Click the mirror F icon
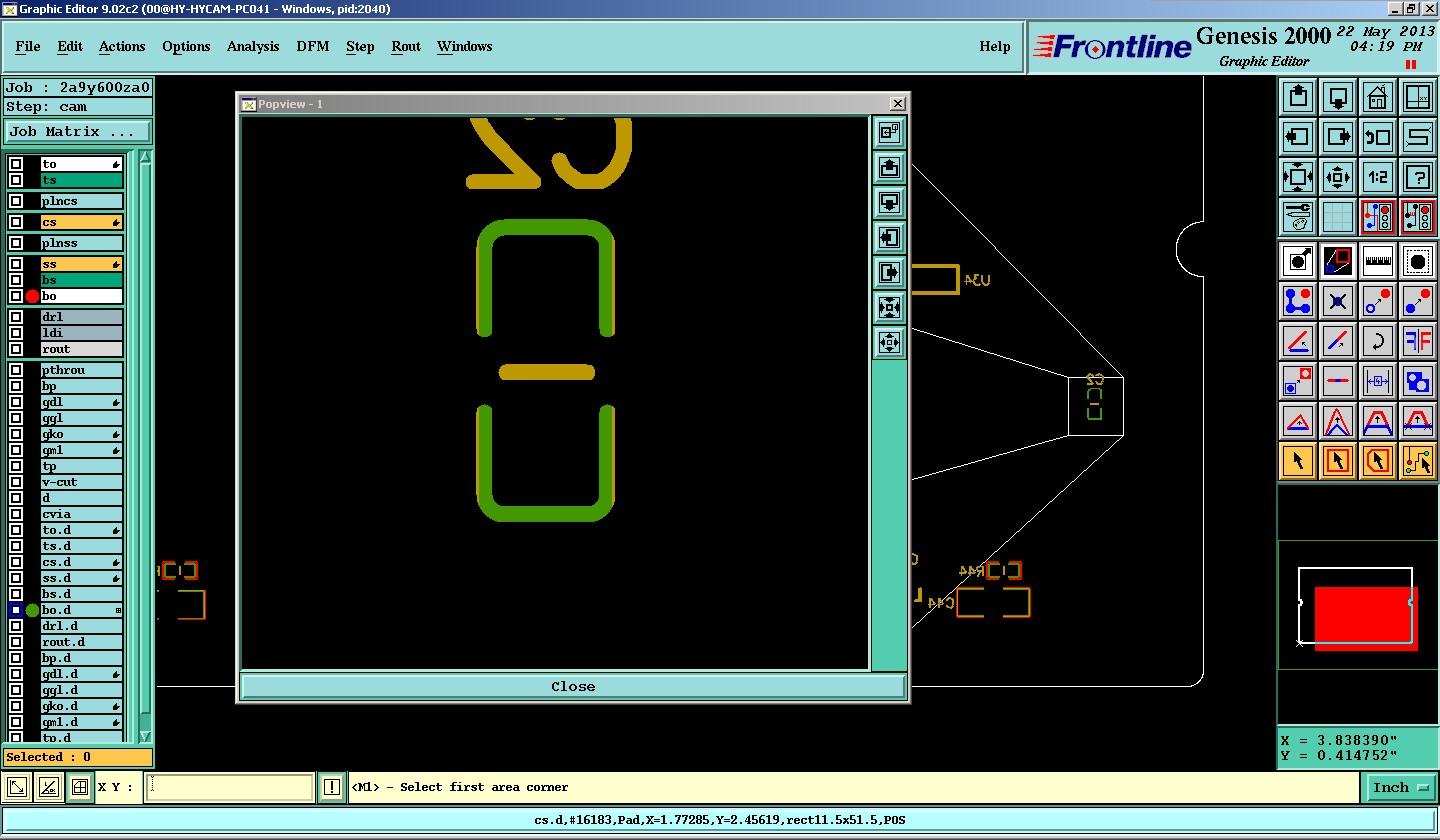This screenshot has width=1440, height=840. tap(1418, 341)
